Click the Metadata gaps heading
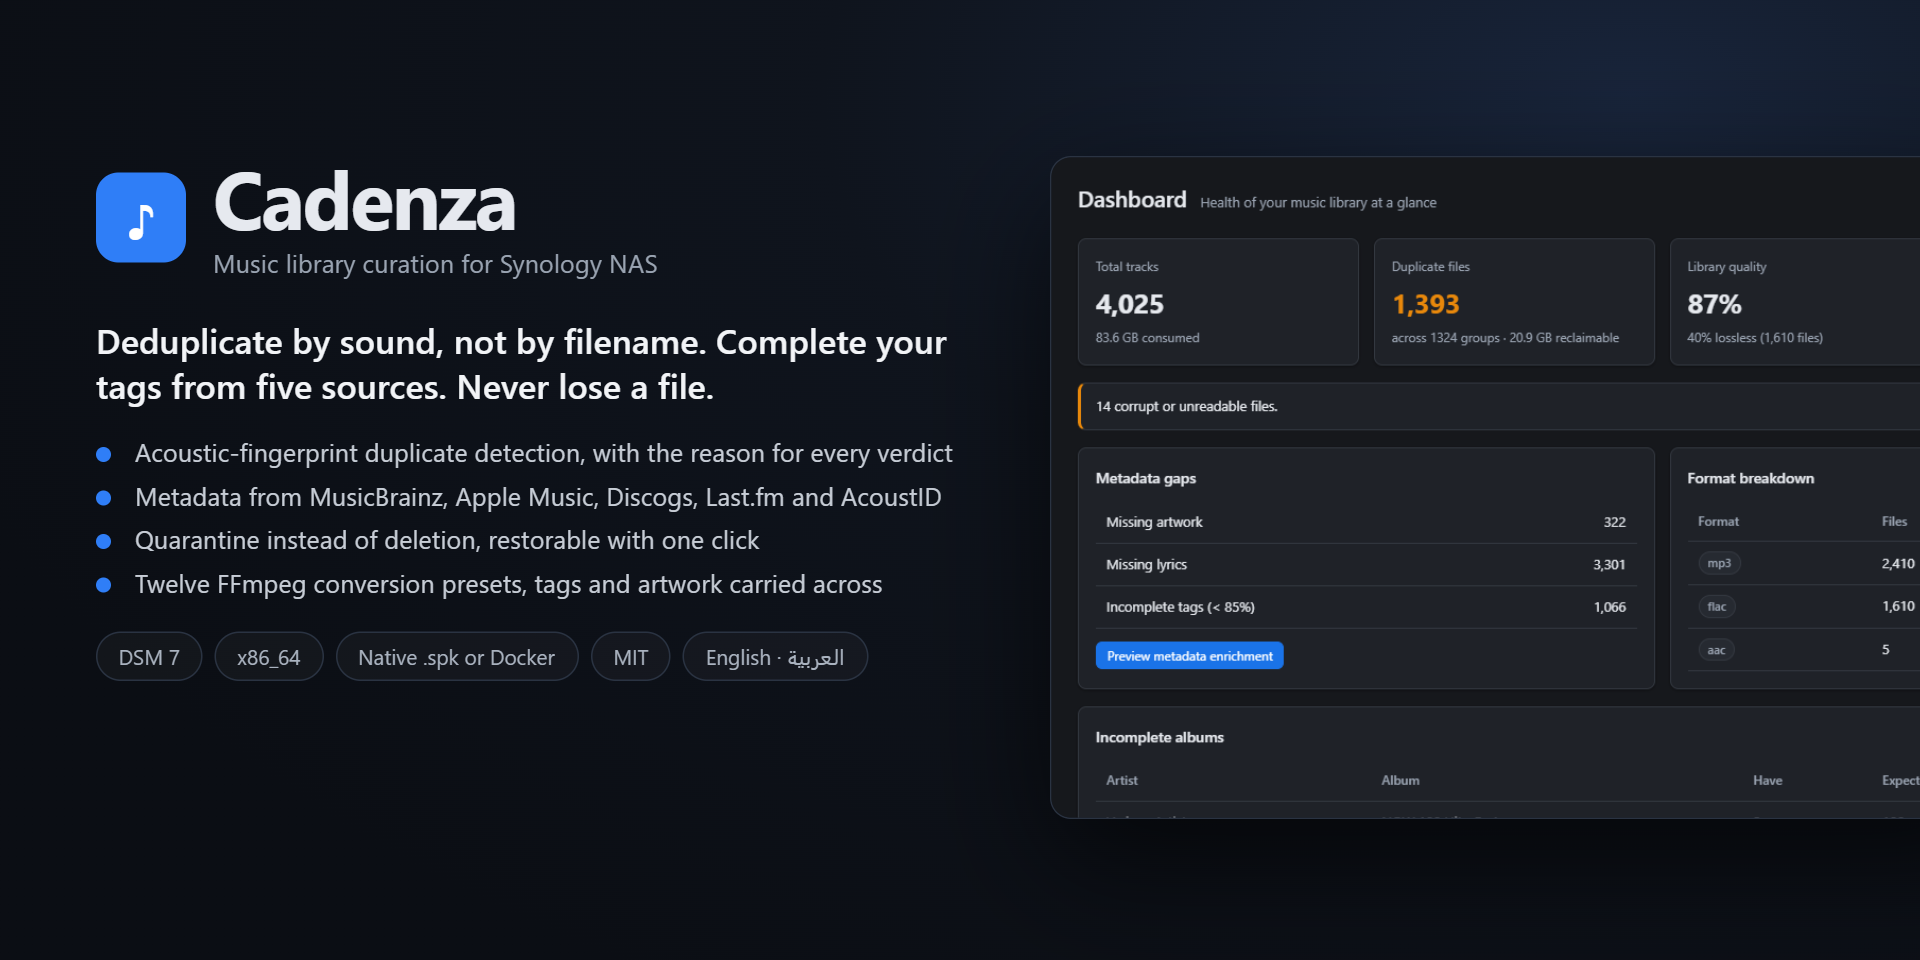Viewport: 1920px width, 960px height. 1146,478
